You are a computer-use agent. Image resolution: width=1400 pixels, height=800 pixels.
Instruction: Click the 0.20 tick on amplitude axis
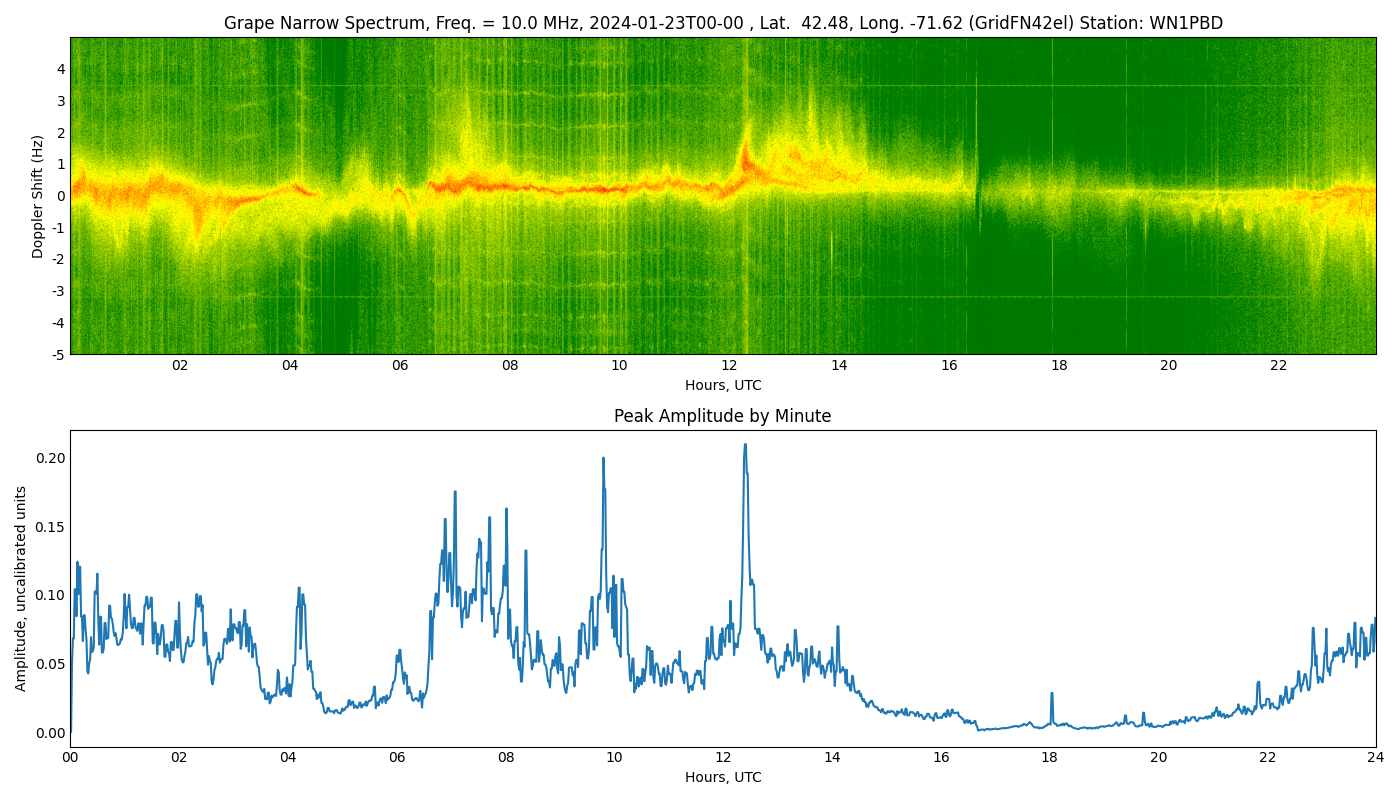50,458
